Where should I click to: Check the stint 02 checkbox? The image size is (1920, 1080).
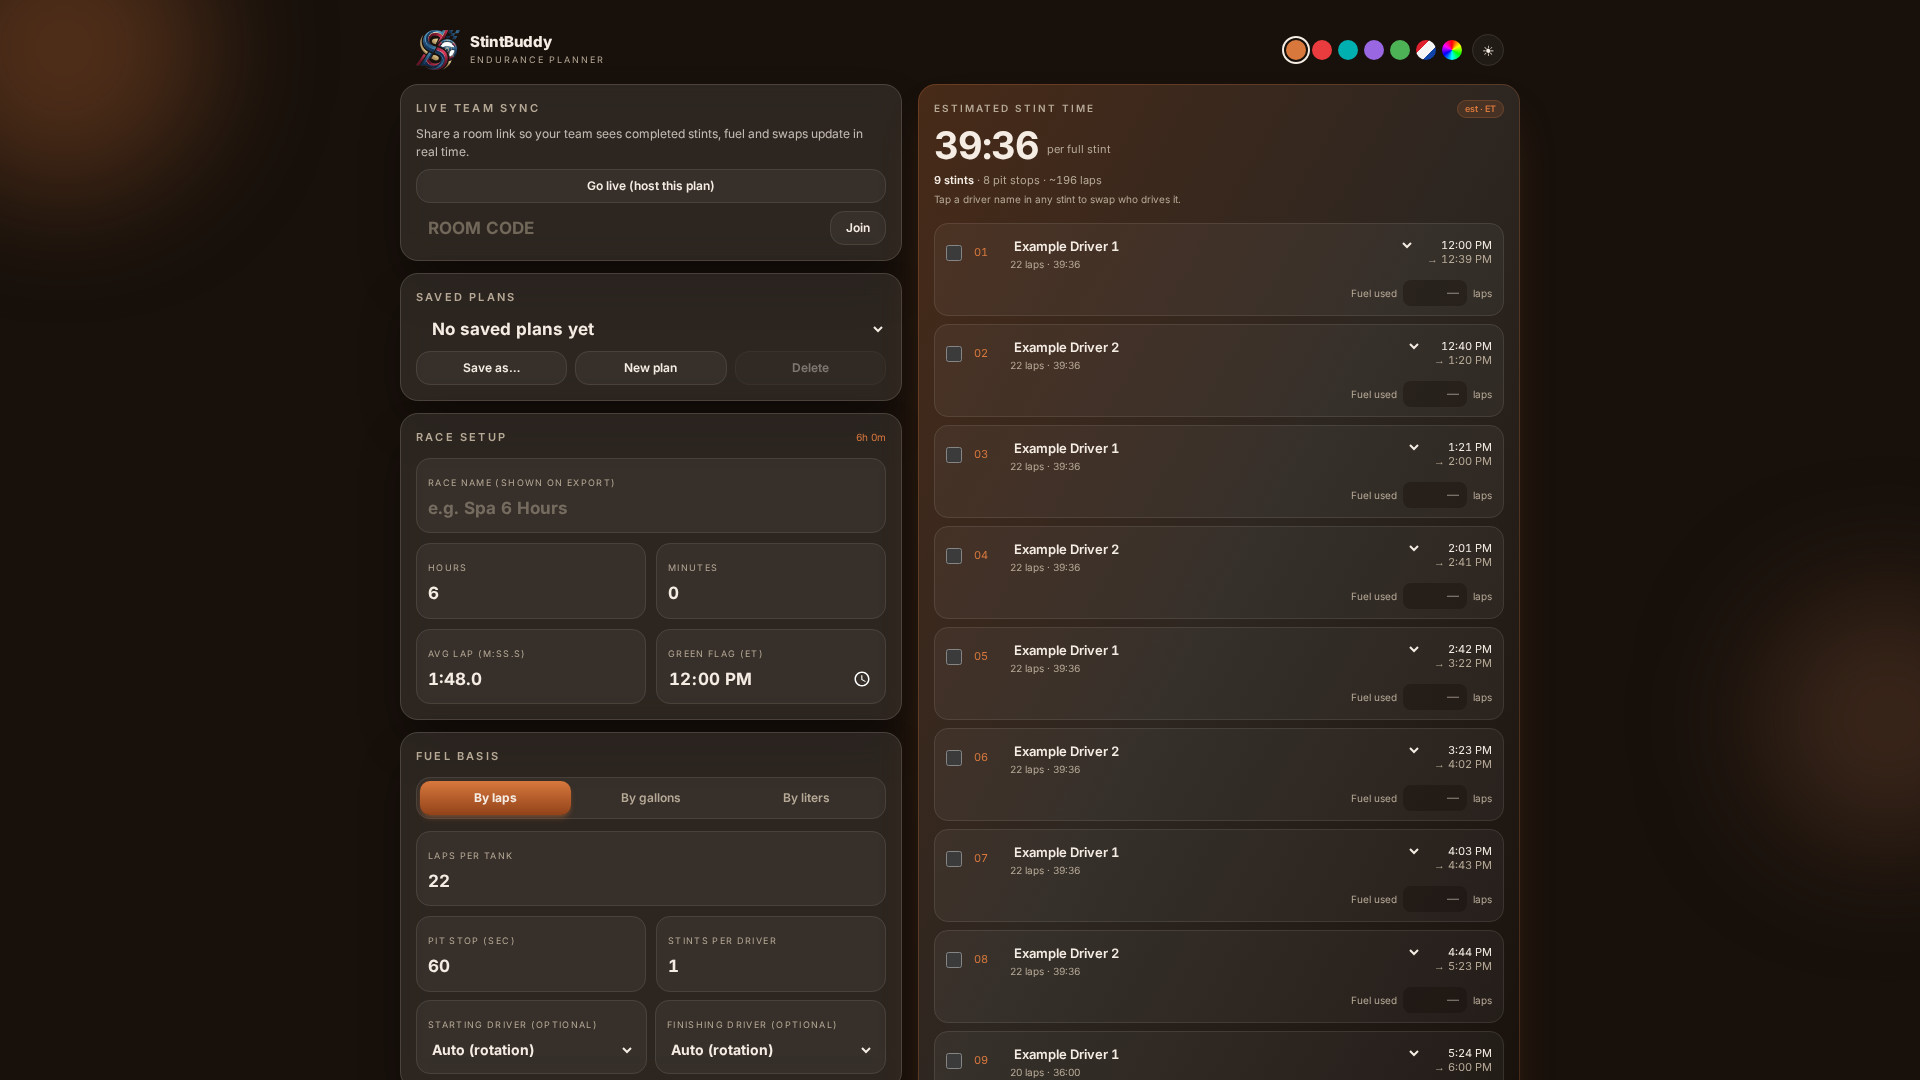point(954,354)
